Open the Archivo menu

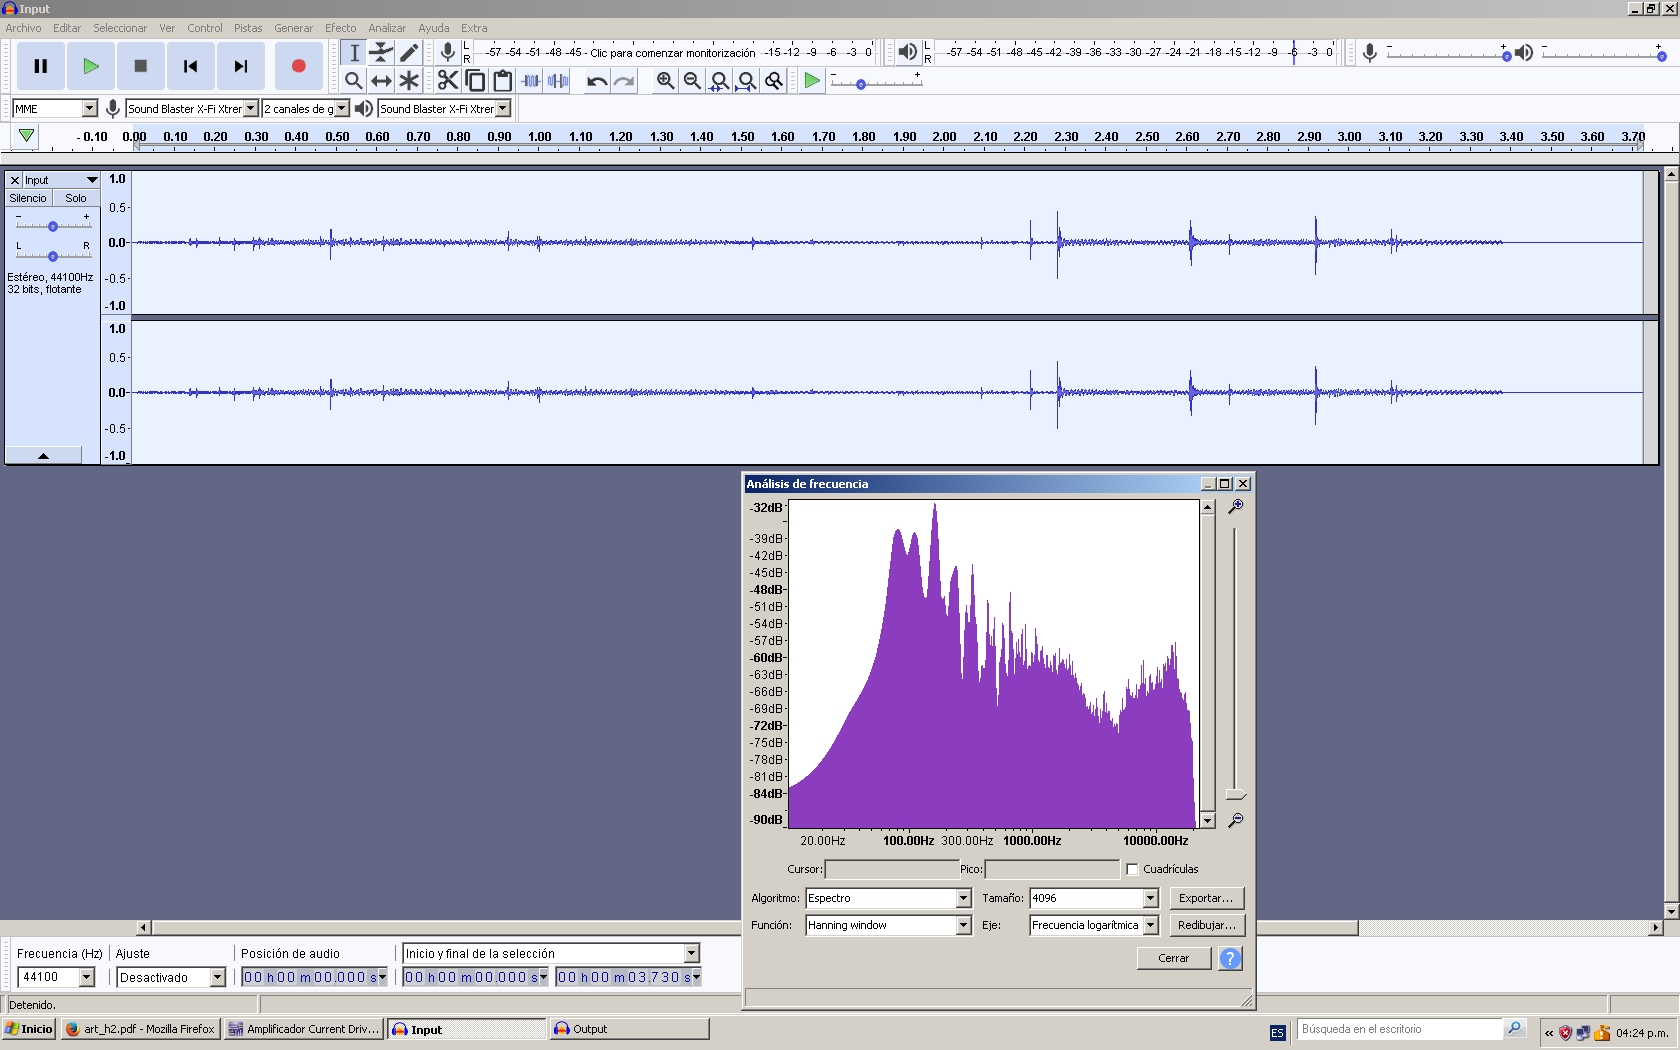(24, 28)
